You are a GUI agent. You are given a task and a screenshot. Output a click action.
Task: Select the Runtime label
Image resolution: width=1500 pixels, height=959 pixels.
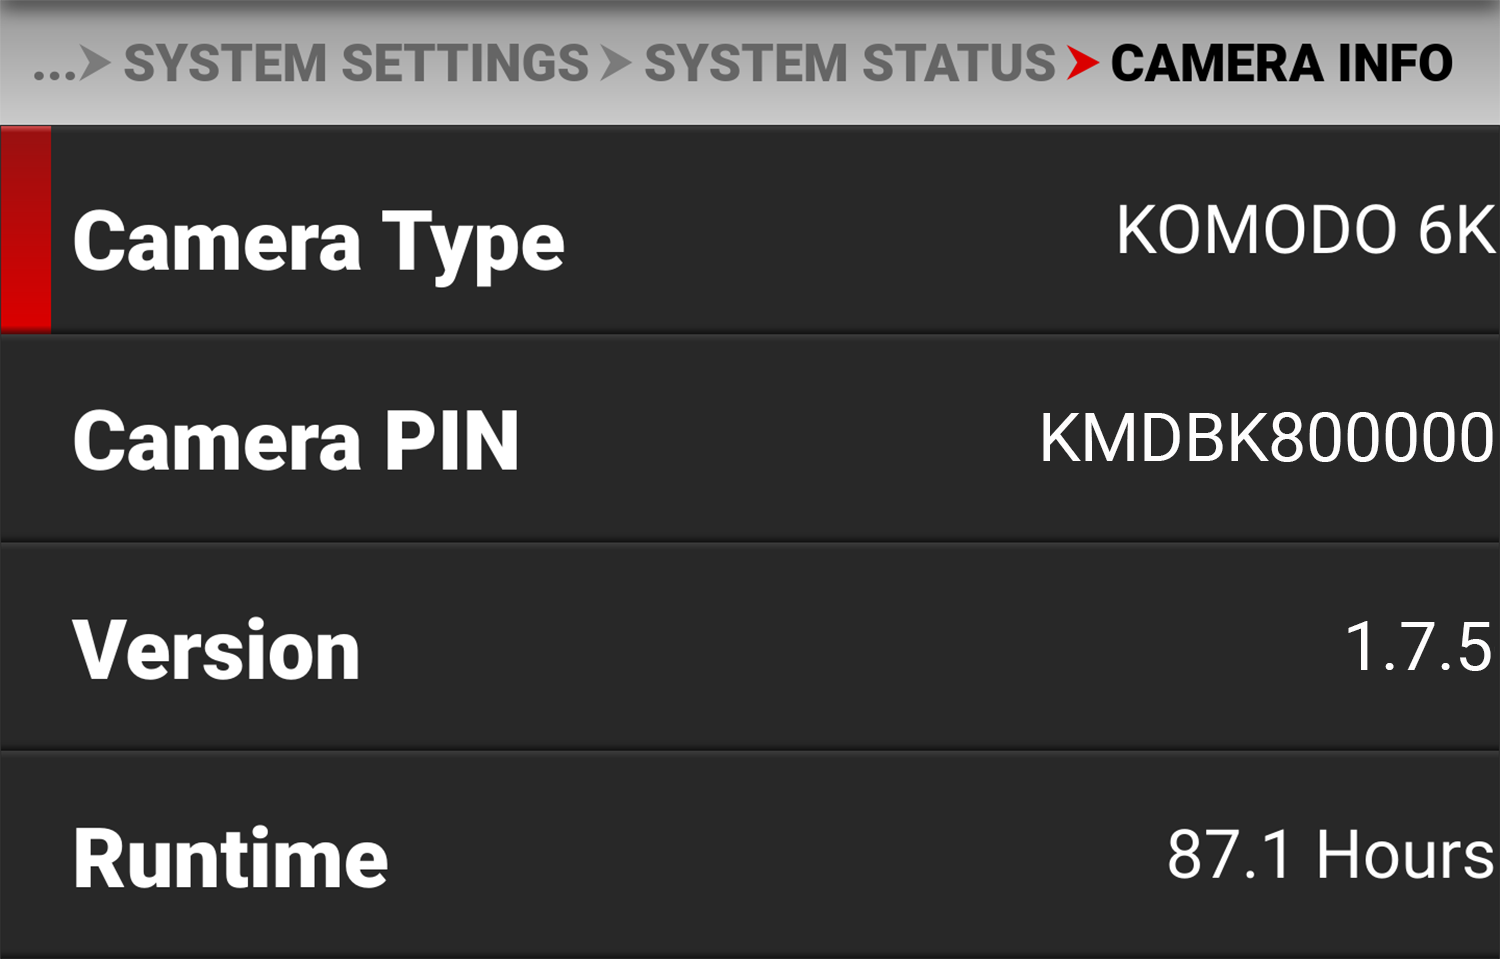point(231,859)
